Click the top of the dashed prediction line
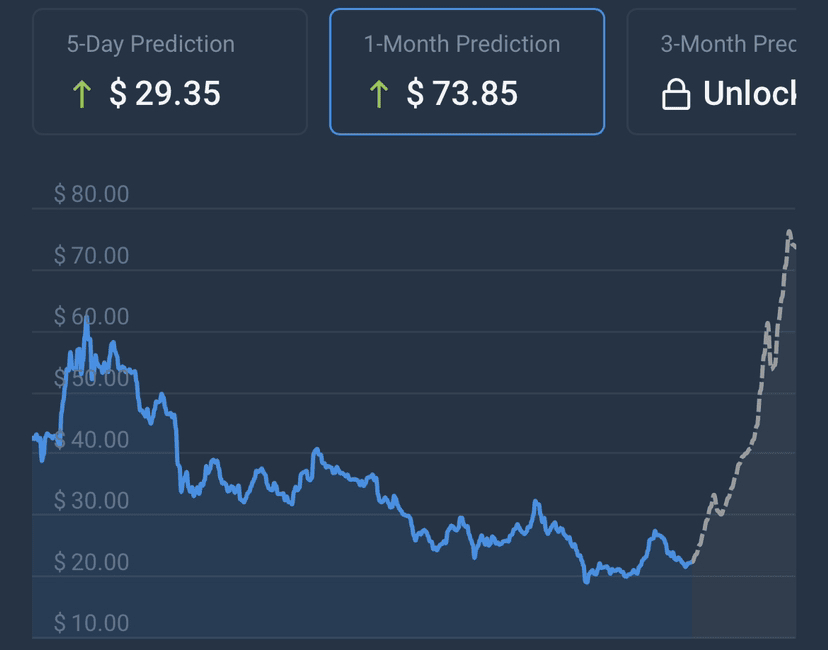The width and height of the screenshot is (828, 650). [x=789, y=233]
